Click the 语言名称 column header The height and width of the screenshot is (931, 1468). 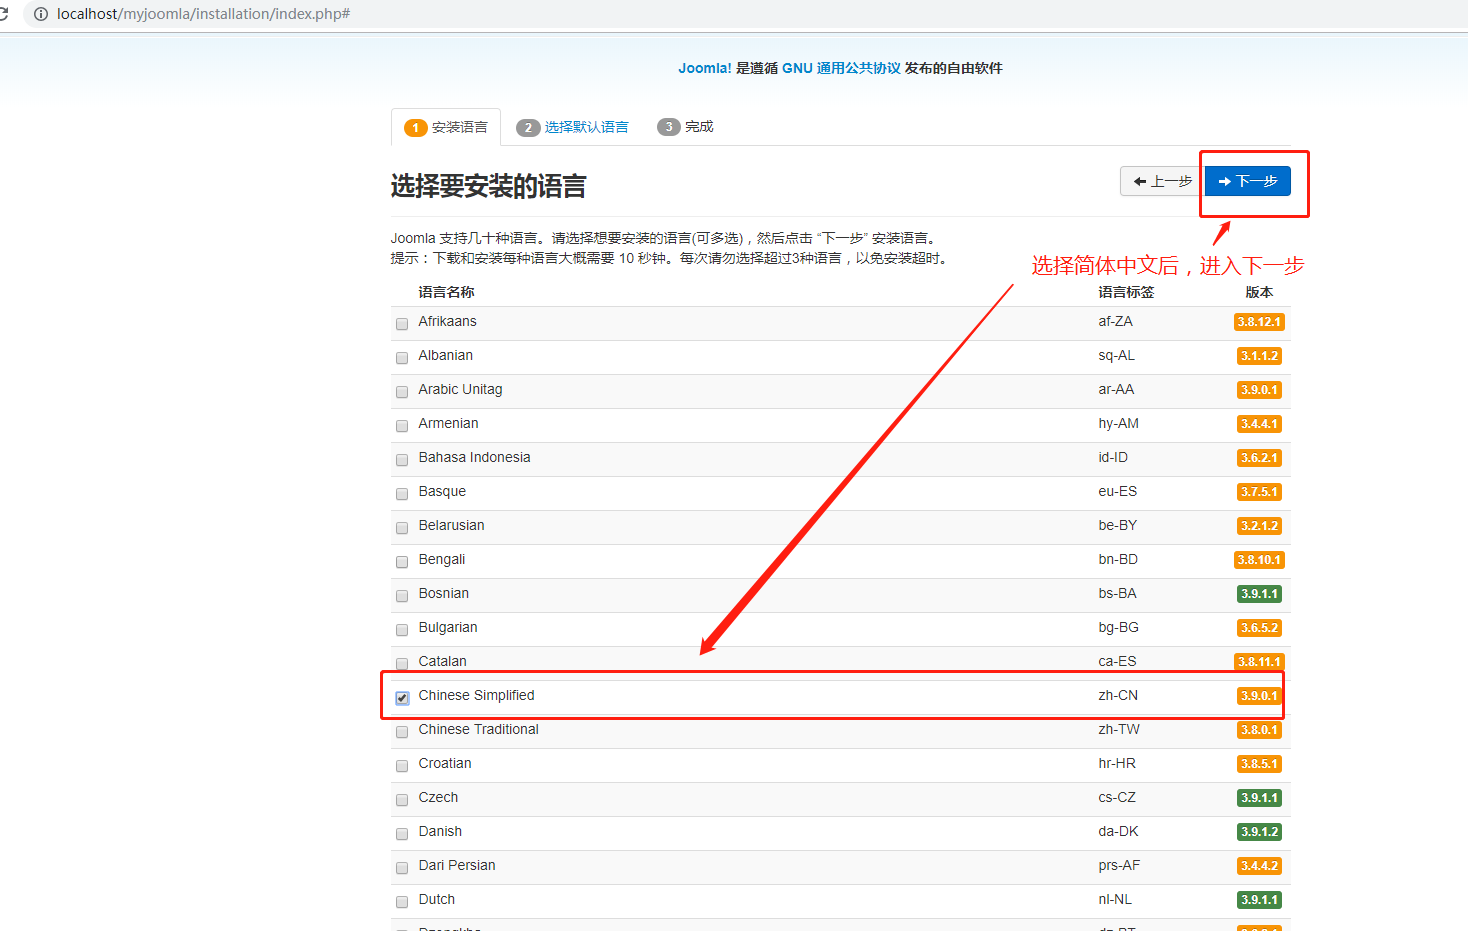click(x=446, y=292)
